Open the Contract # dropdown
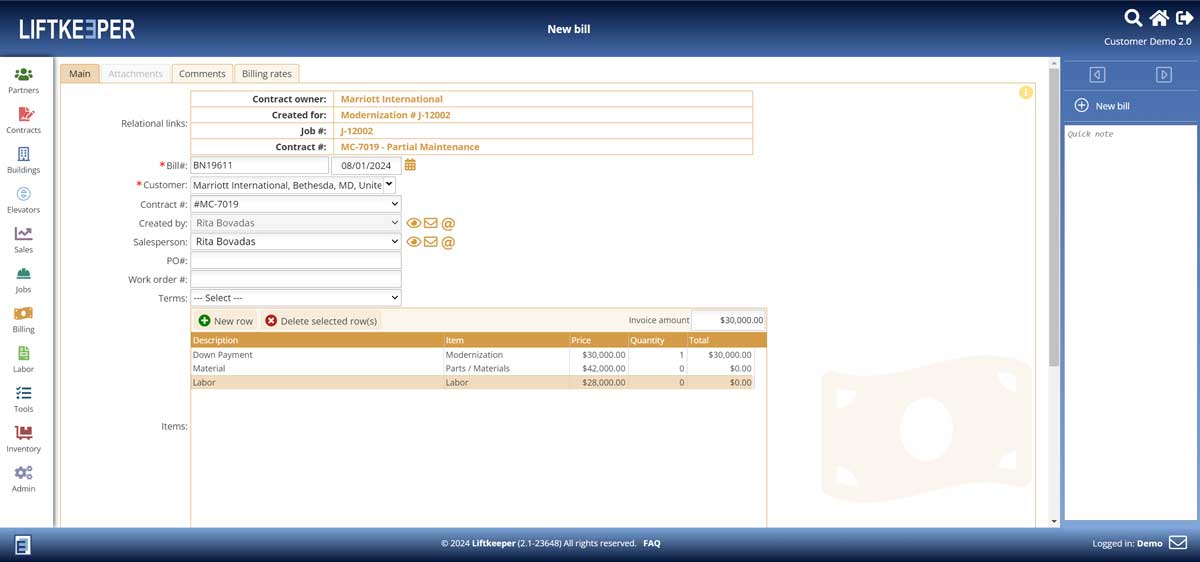 pos(296,204)
